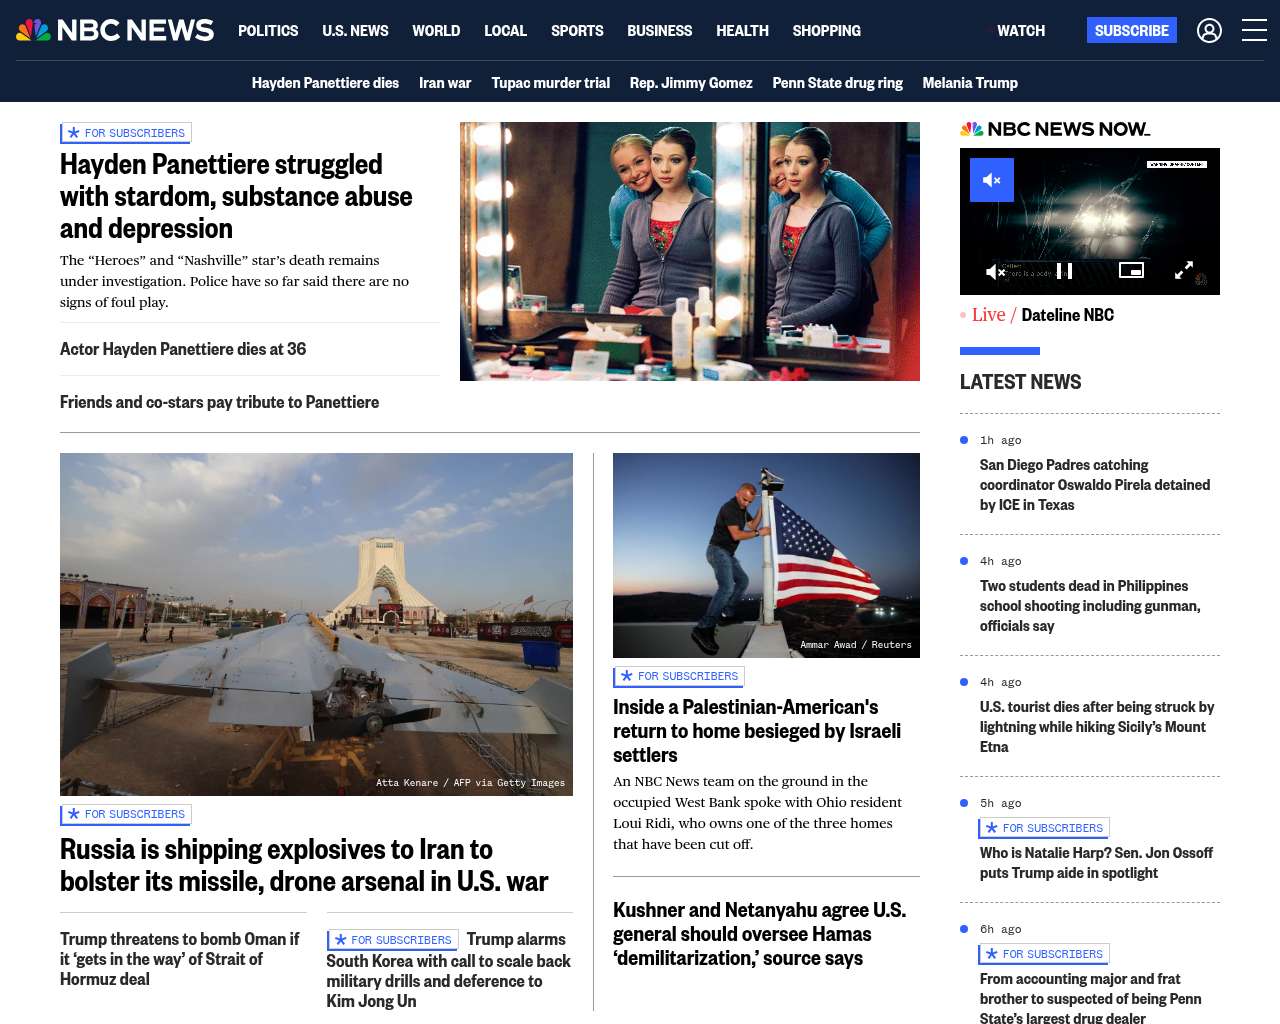Click the '1h ago' timestamp in Latest News
The image size is (1280, 1024).
[1000, 440]
